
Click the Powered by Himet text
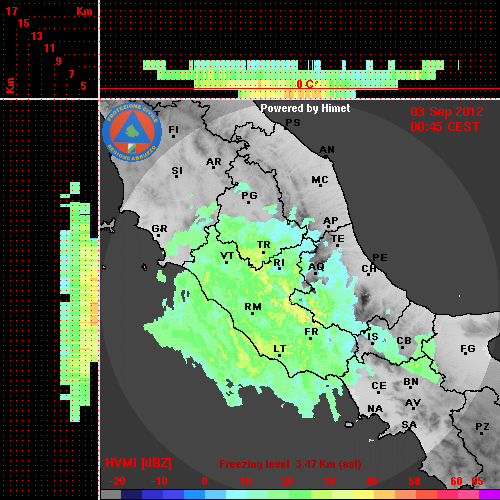click(x=305, y=108)
